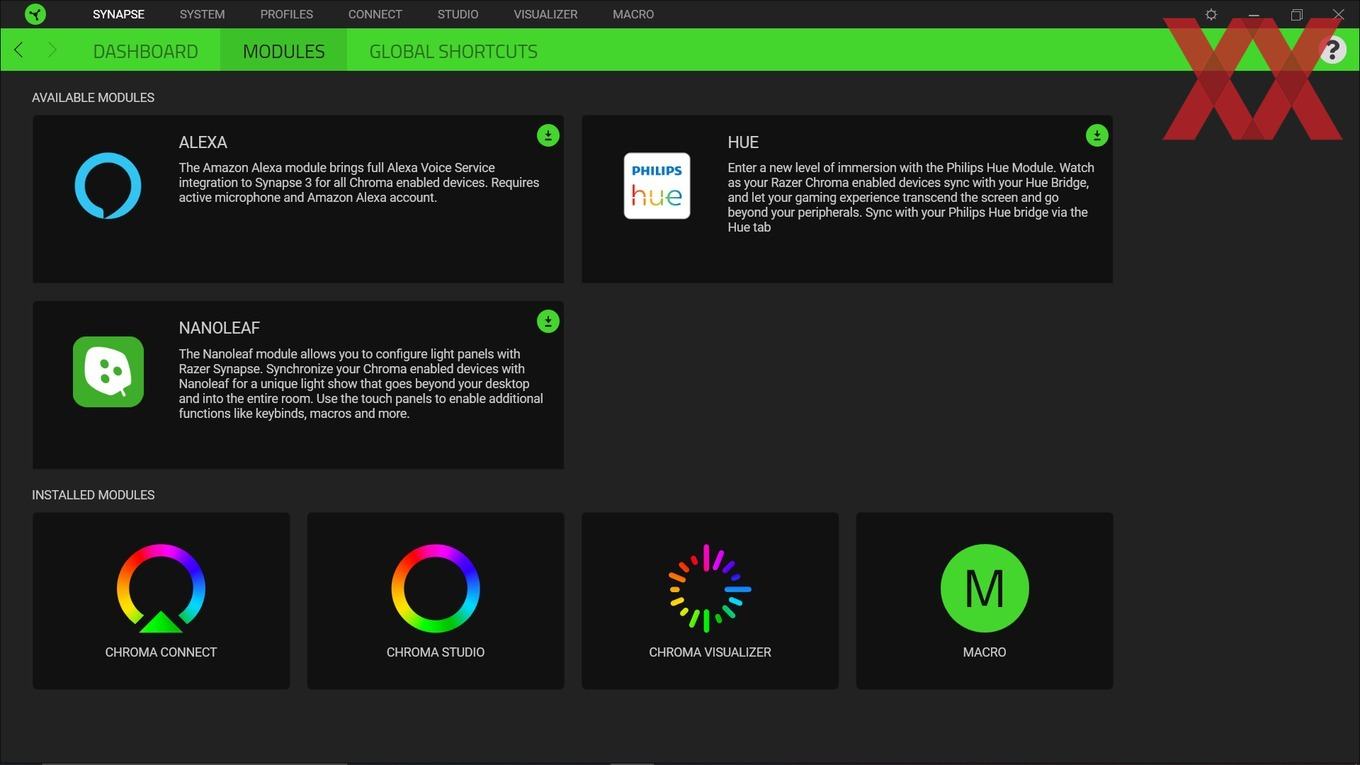The image size is (1360, 765).
Task: Click the Amazon Alexa ring logo
Action: pyautogui.click(x=108, y=186)
